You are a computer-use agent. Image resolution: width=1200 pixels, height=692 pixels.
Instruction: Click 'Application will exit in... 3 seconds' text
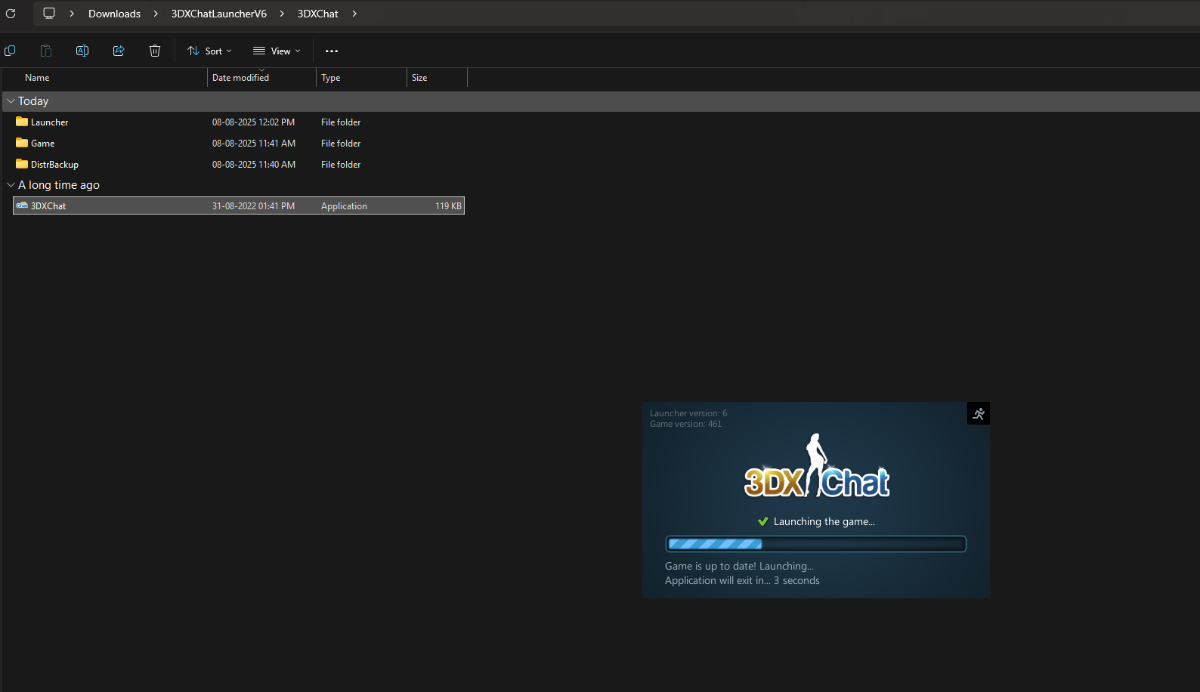(x=742, y=580)
